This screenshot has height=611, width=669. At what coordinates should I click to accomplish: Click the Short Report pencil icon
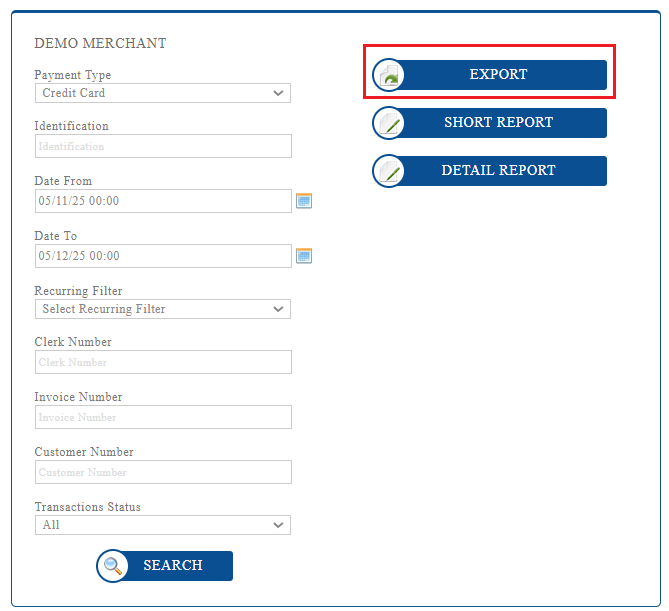point(388,123)
